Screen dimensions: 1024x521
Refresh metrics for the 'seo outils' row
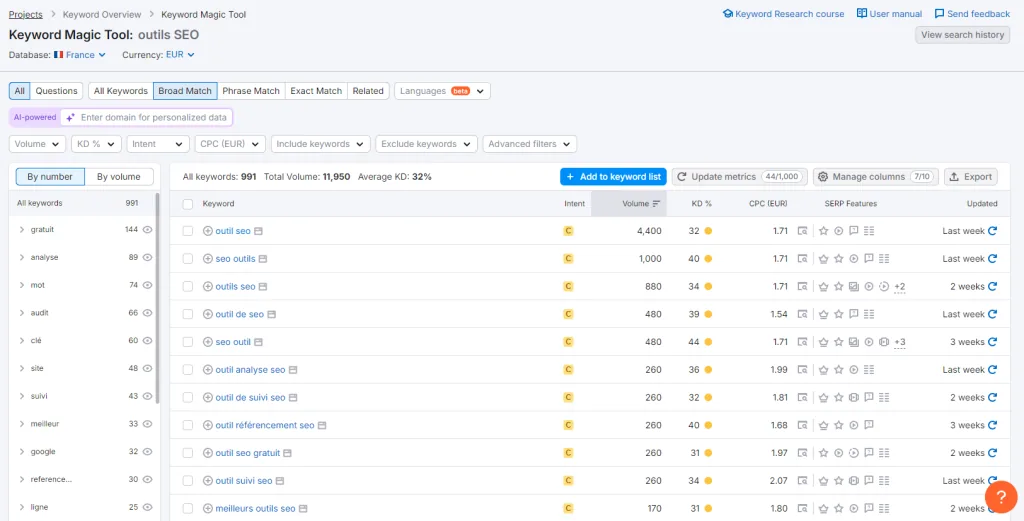993,259
